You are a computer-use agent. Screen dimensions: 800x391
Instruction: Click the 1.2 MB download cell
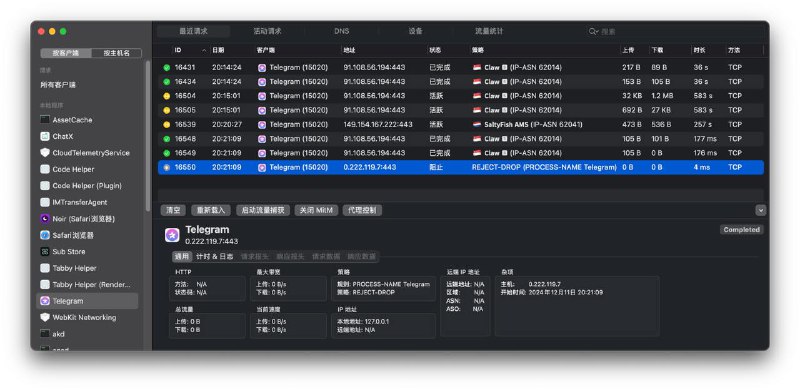tap(662, 96)
